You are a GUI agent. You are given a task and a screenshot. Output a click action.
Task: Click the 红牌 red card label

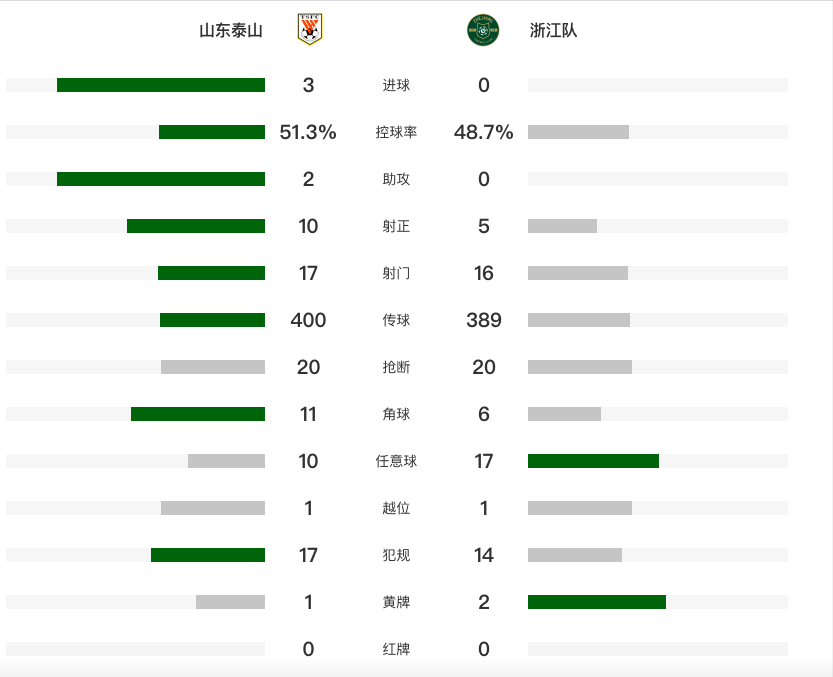396,649
